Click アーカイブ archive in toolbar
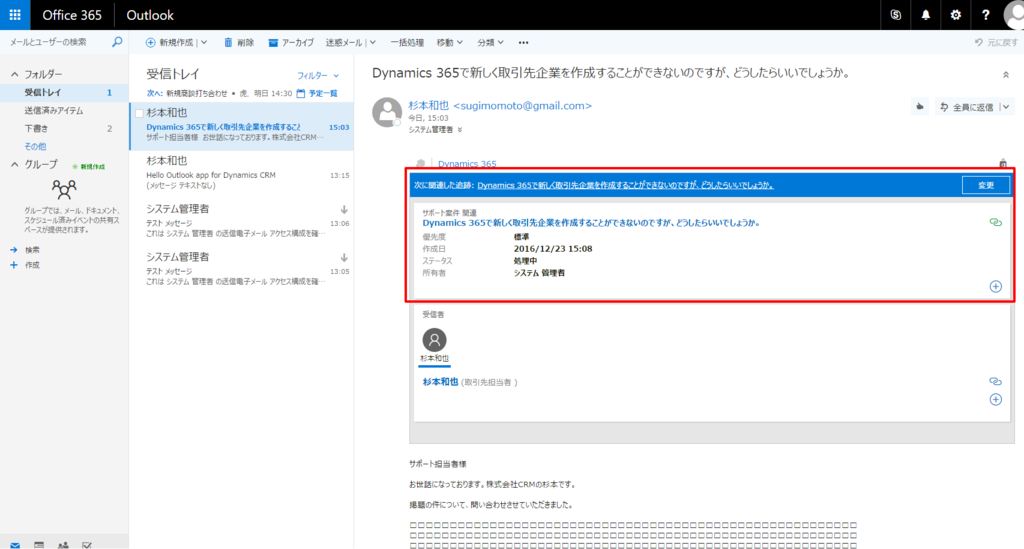Screen dimensions: 1024x549 [x=291, y=42]
